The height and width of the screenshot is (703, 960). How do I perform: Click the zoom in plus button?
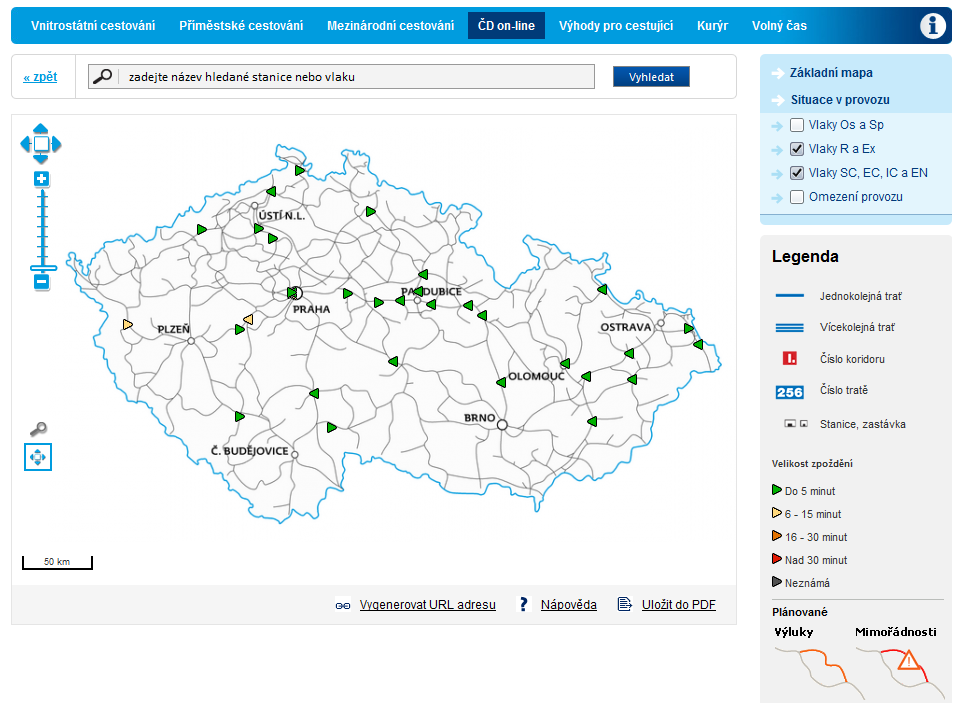point(41,179)
